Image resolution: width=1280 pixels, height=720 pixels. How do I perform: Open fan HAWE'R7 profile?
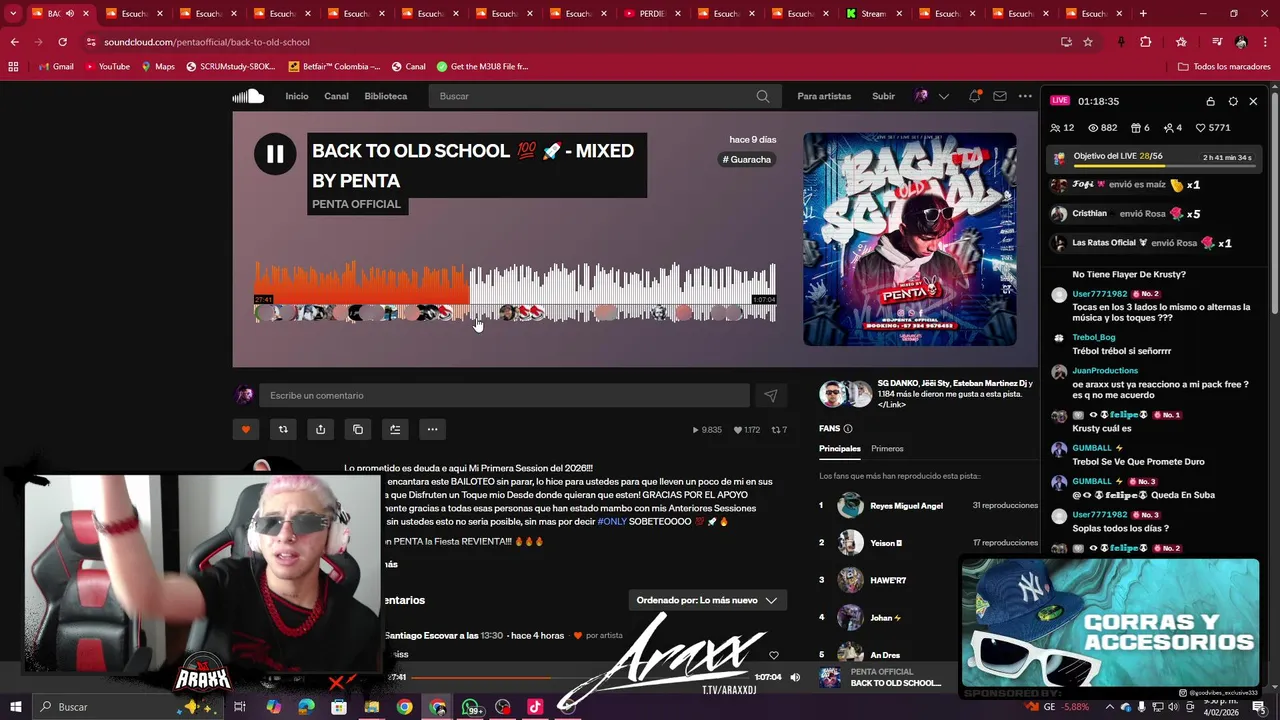coord(888,580)
